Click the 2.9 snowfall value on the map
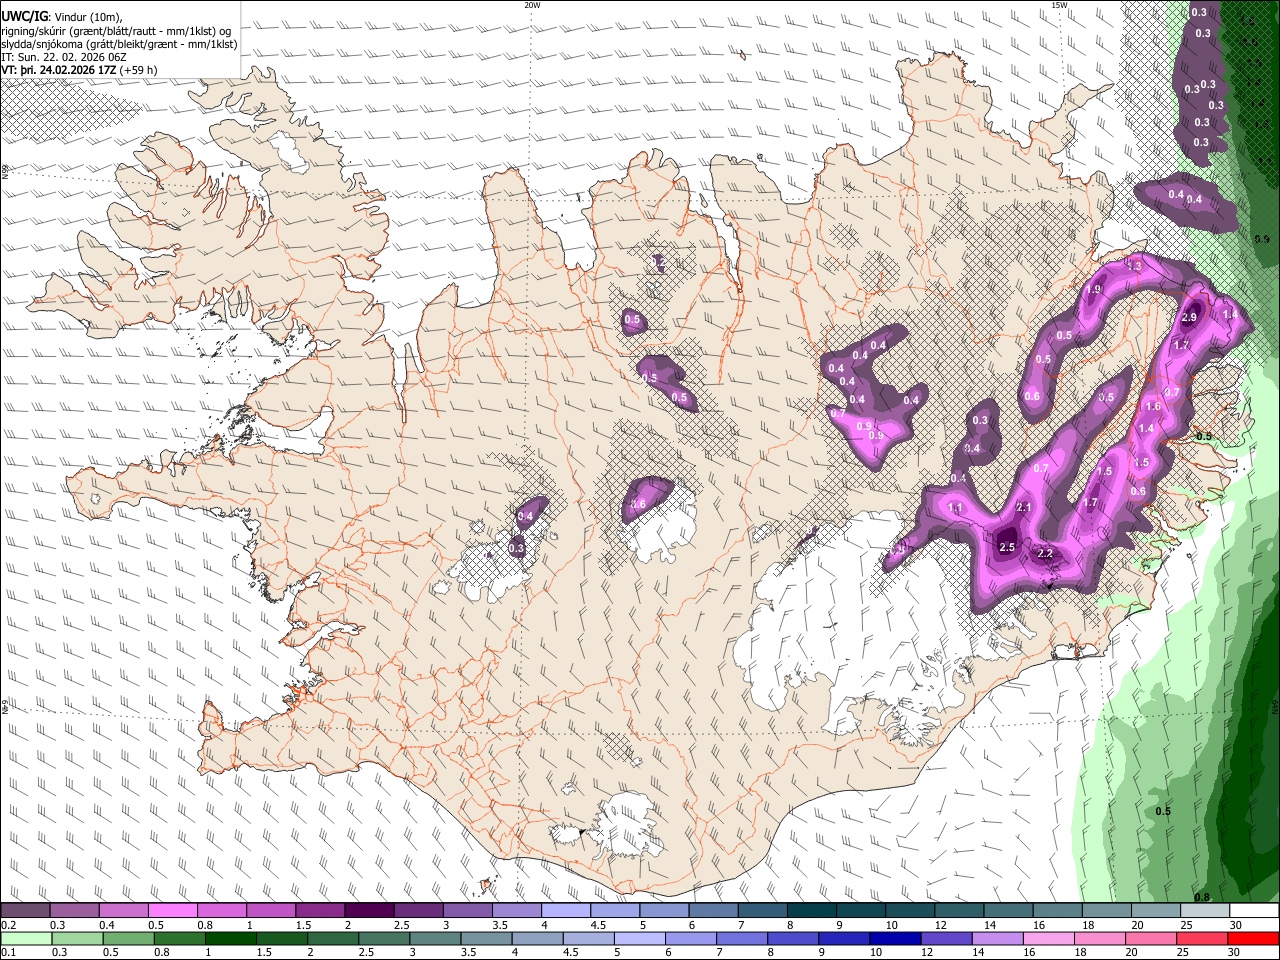The image size is (1280, 960). click(x=1189, y=317)
